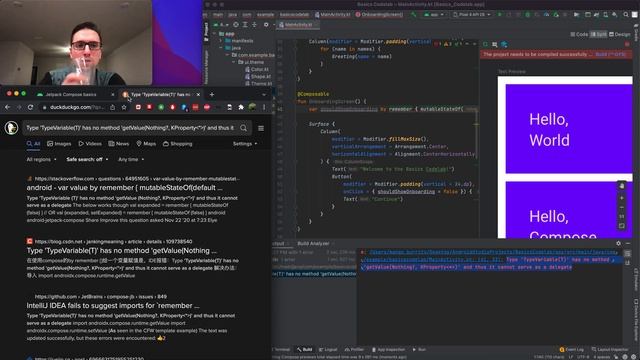Open the DuckDuckGo hamburger menu
Image resolution: width=640 pixels, height=360 pixels.
261,128
